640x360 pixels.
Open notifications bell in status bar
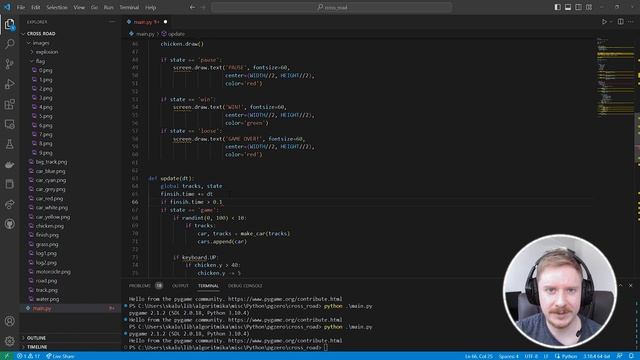(x=631, y=356)
